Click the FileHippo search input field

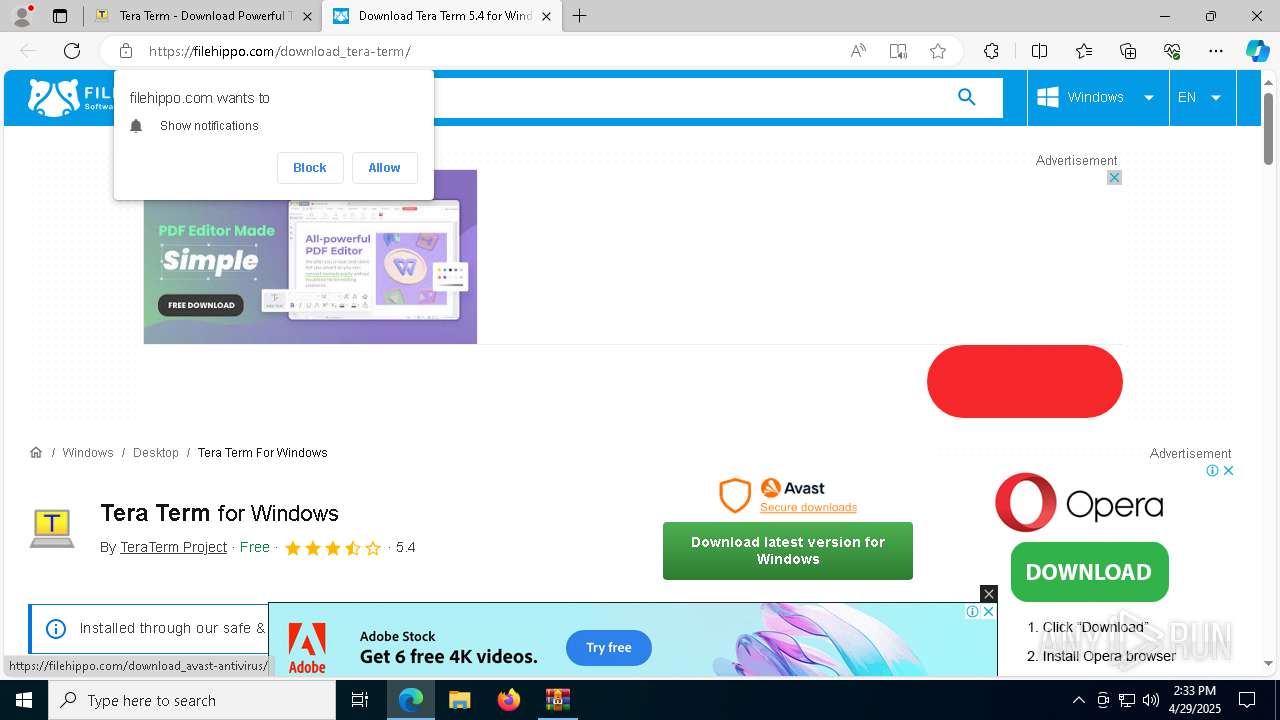coord(690,98)
